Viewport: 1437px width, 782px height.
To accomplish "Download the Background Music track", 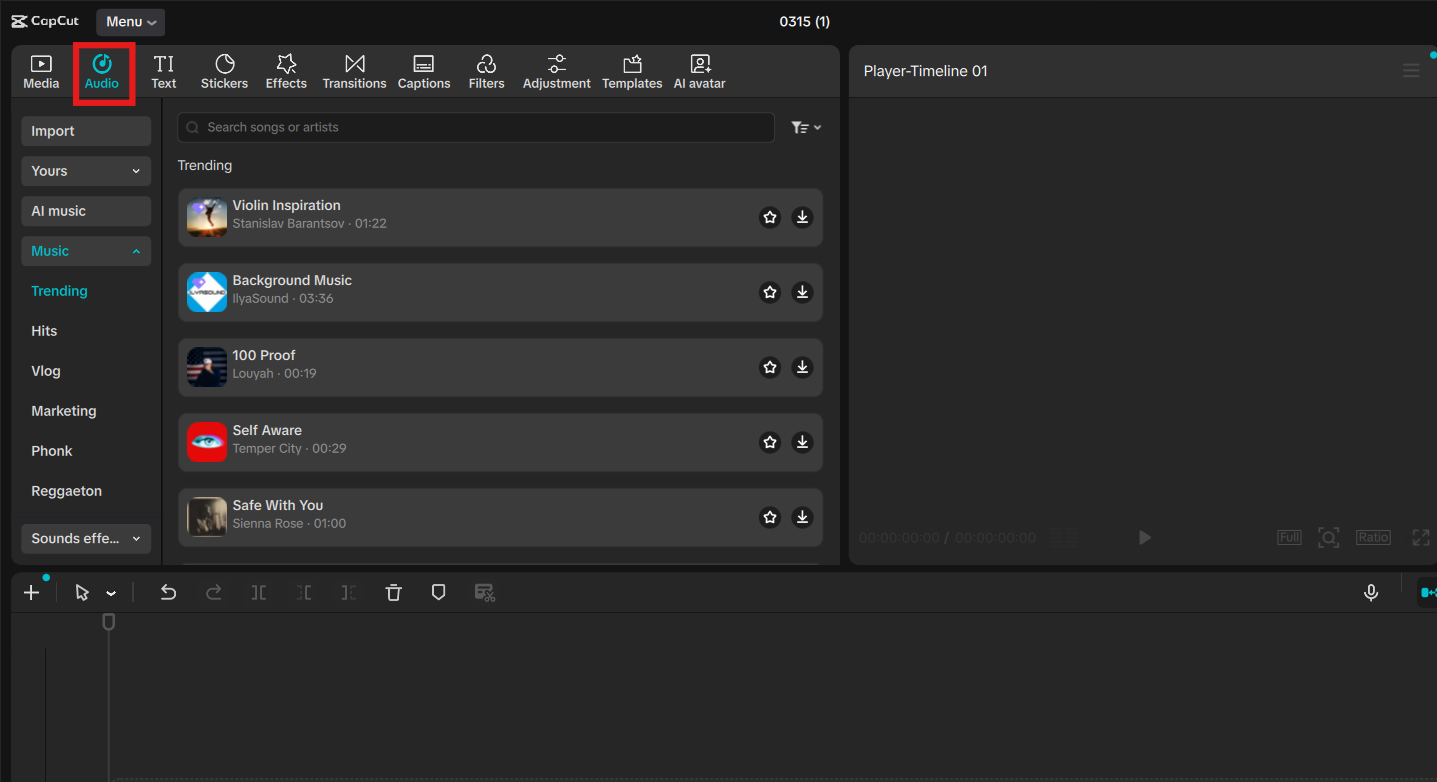I will tap(802, 292).
